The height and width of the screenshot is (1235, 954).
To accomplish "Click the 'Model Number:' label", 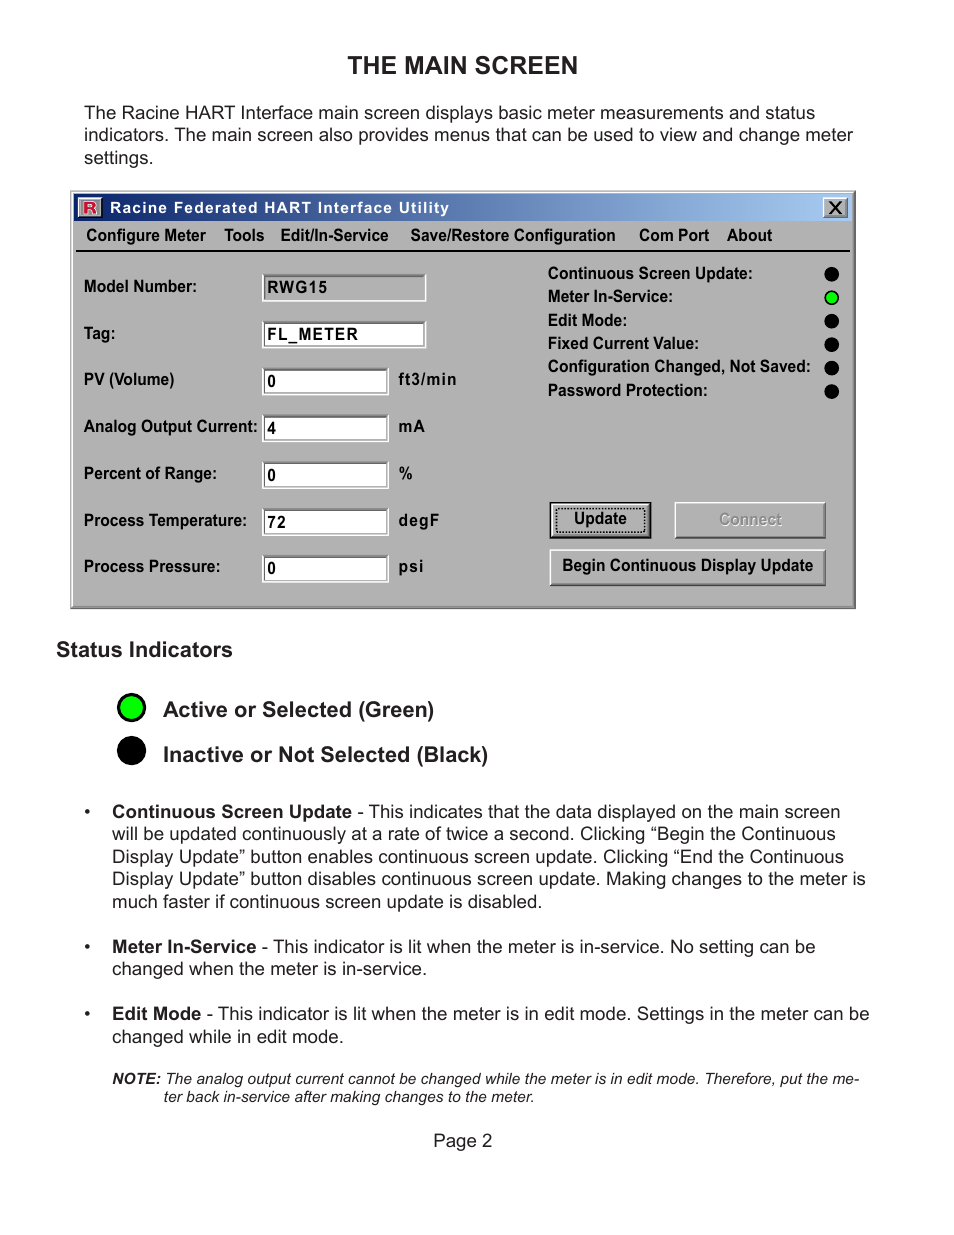I will 140,287.
